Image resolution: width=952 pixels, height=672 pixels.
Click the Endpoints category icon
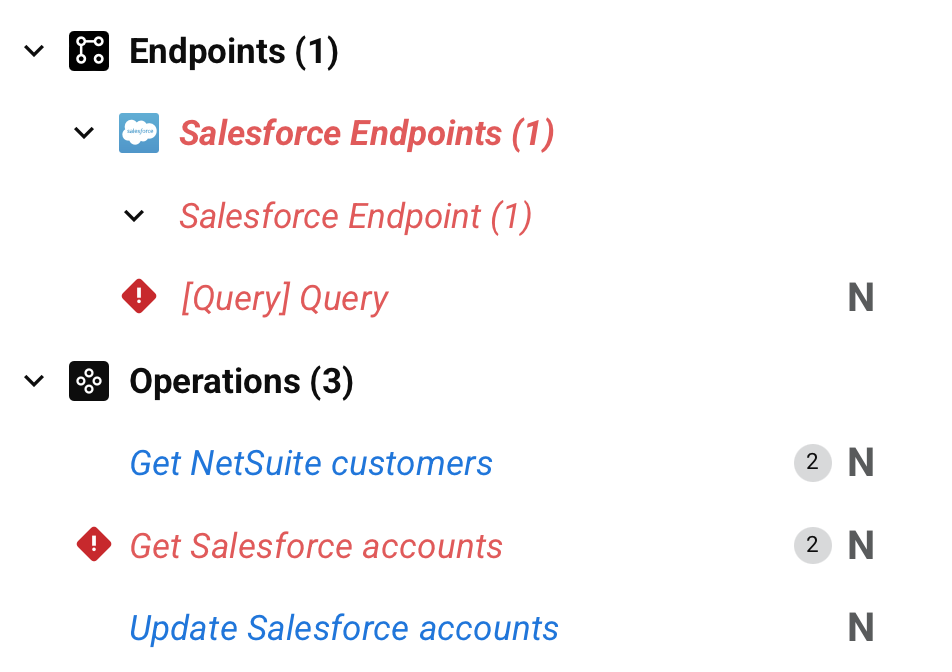coord(88,51)
